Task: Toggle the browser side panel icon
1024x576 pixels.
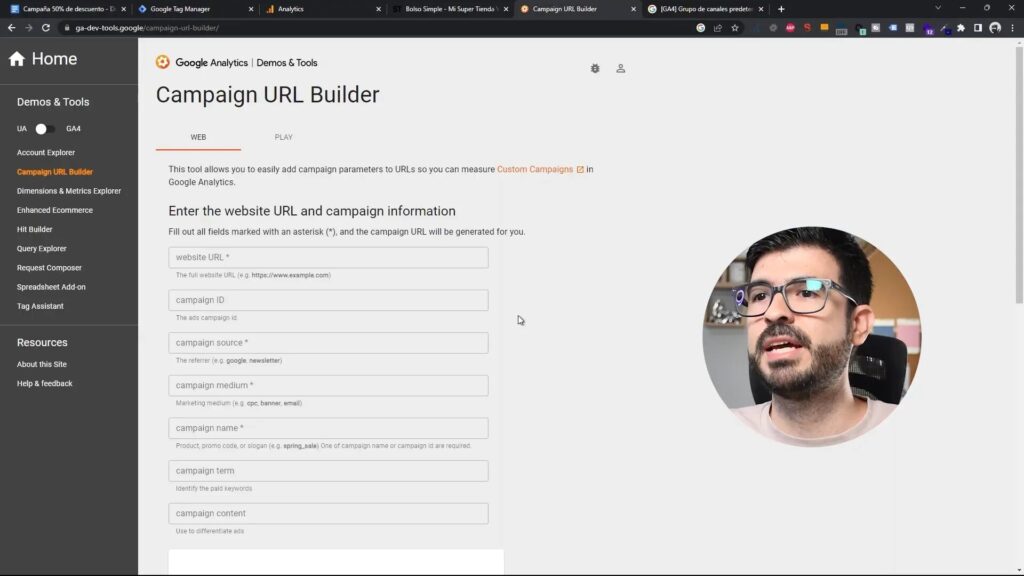Action: click(x=978, y=28)
